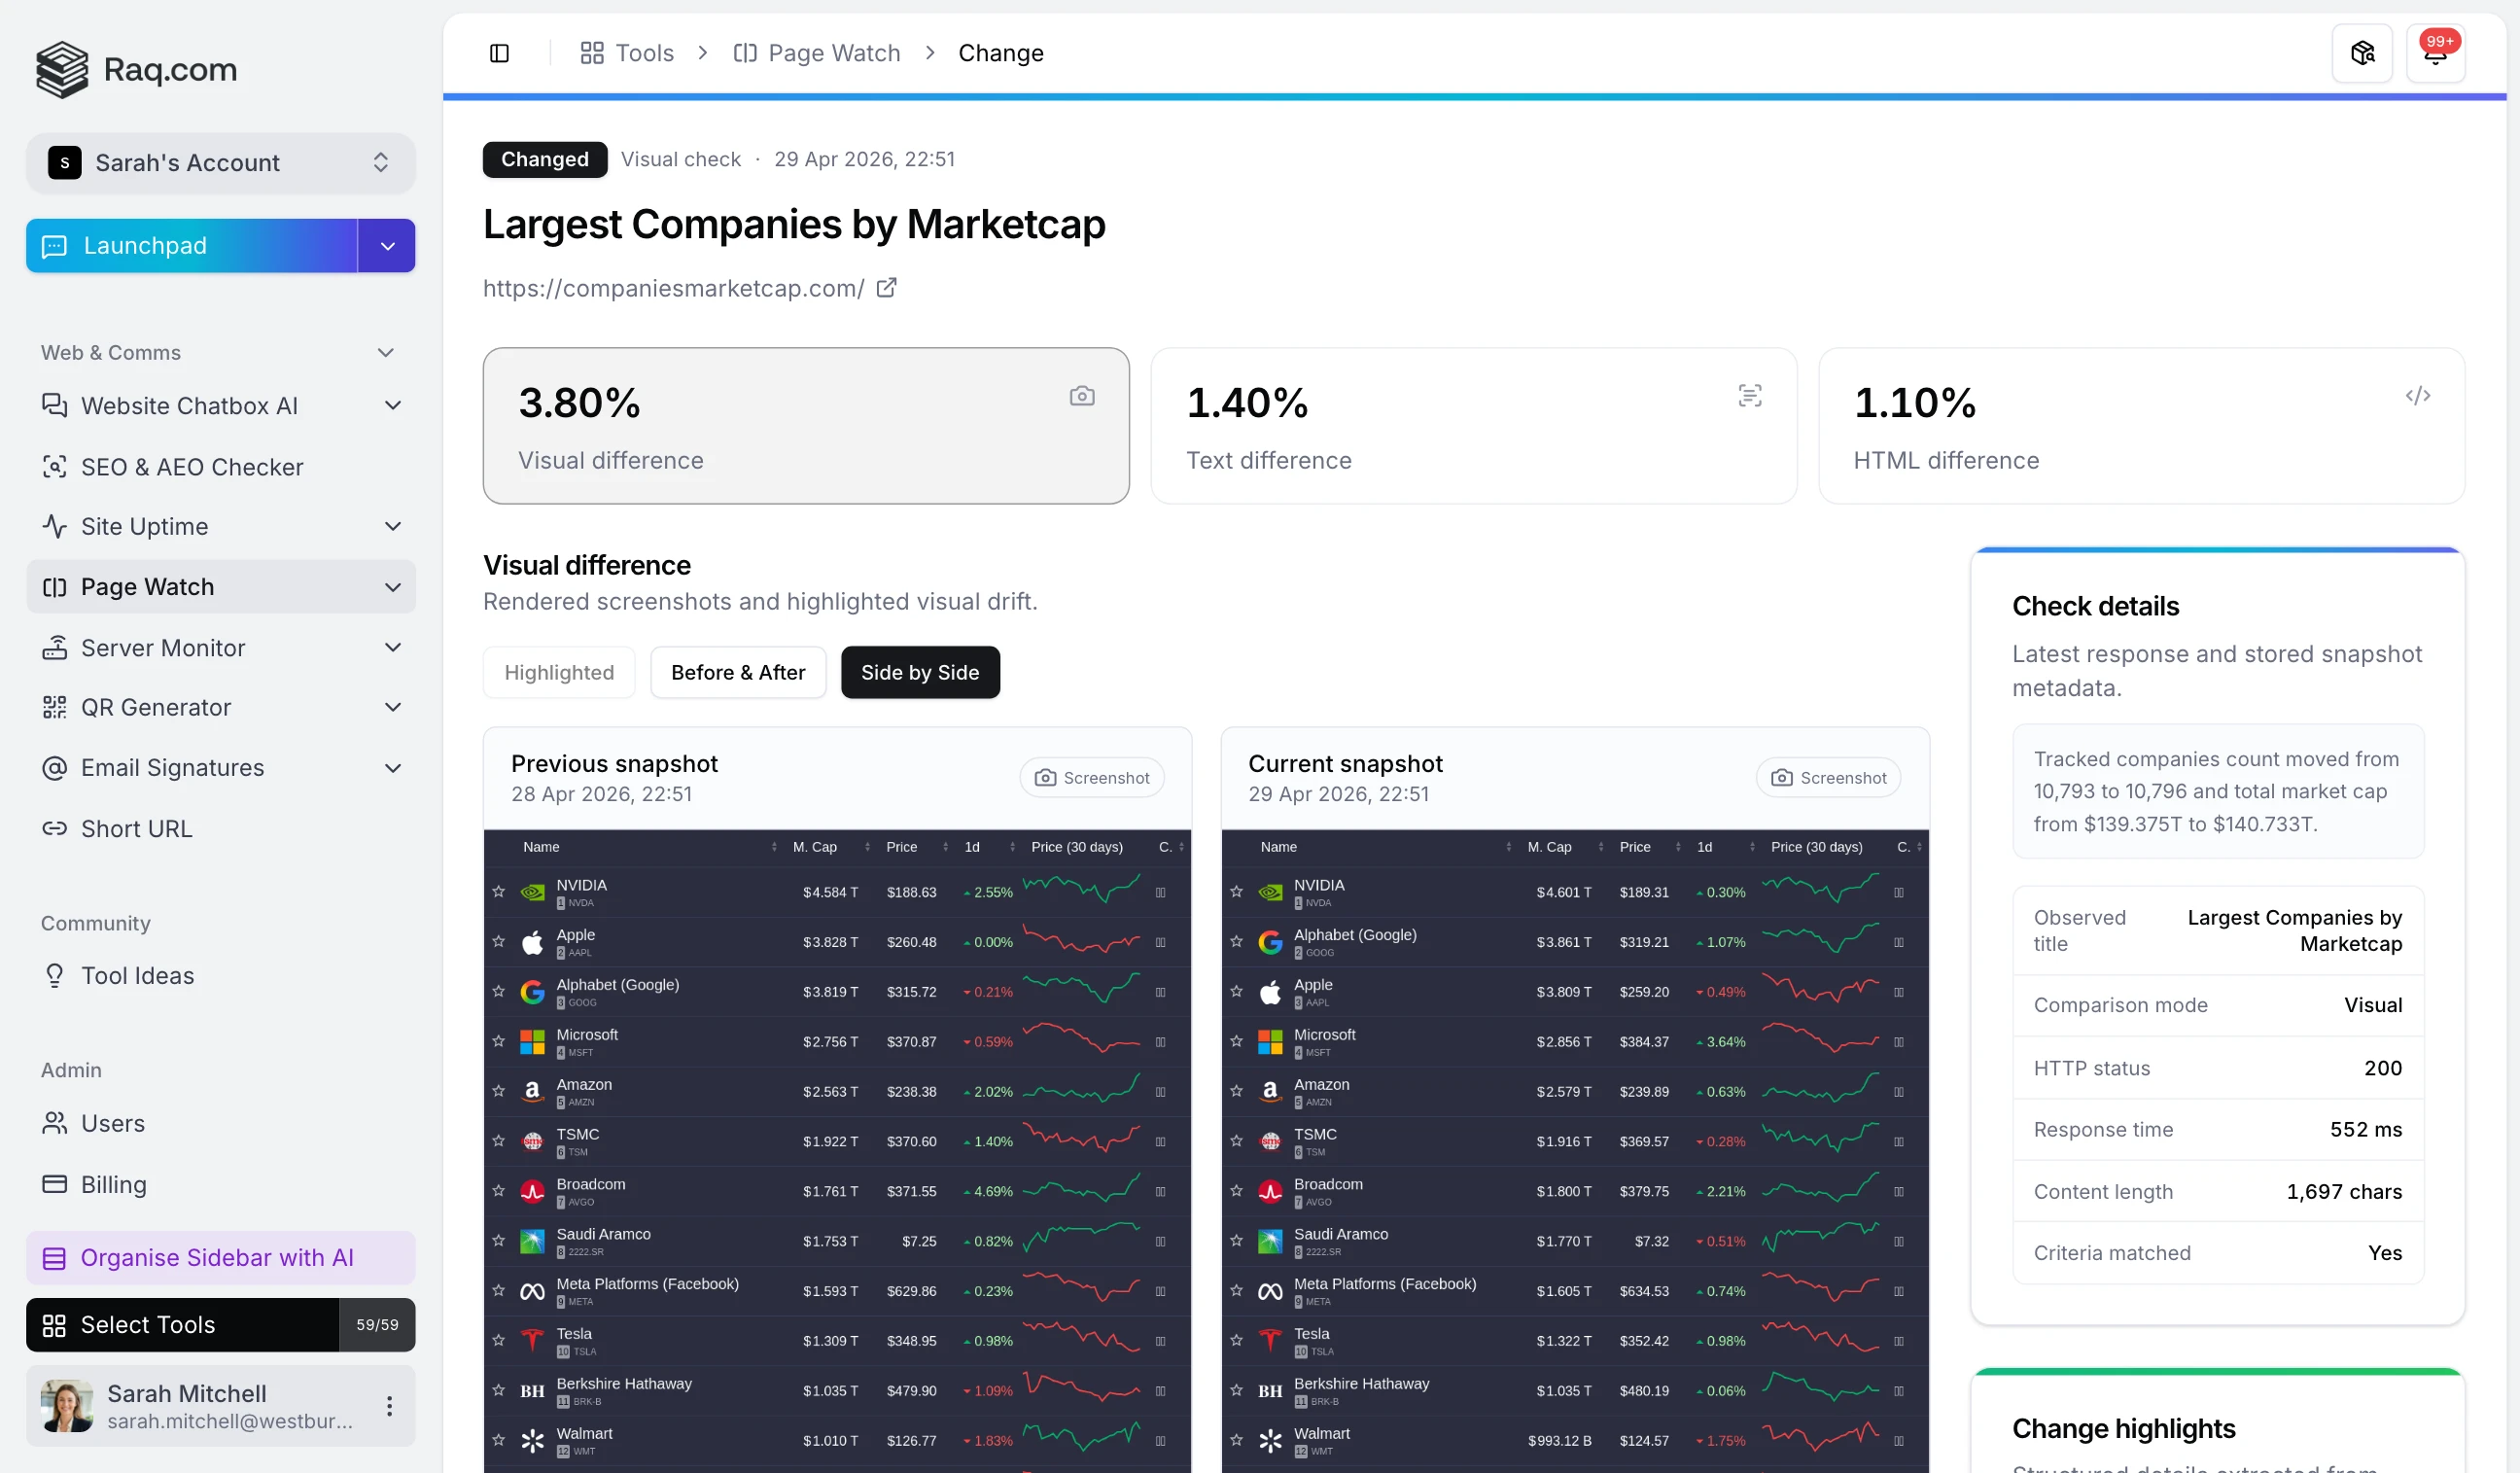2520x1473 pixels.
Task: Open the Users admin section
Action: coord(113,1123)
